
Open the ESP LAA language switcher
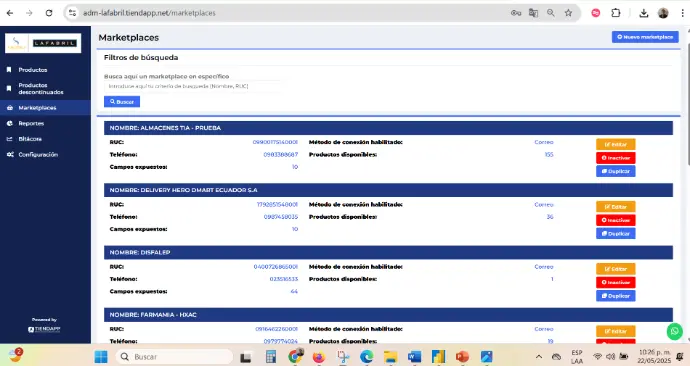[576, 357]
